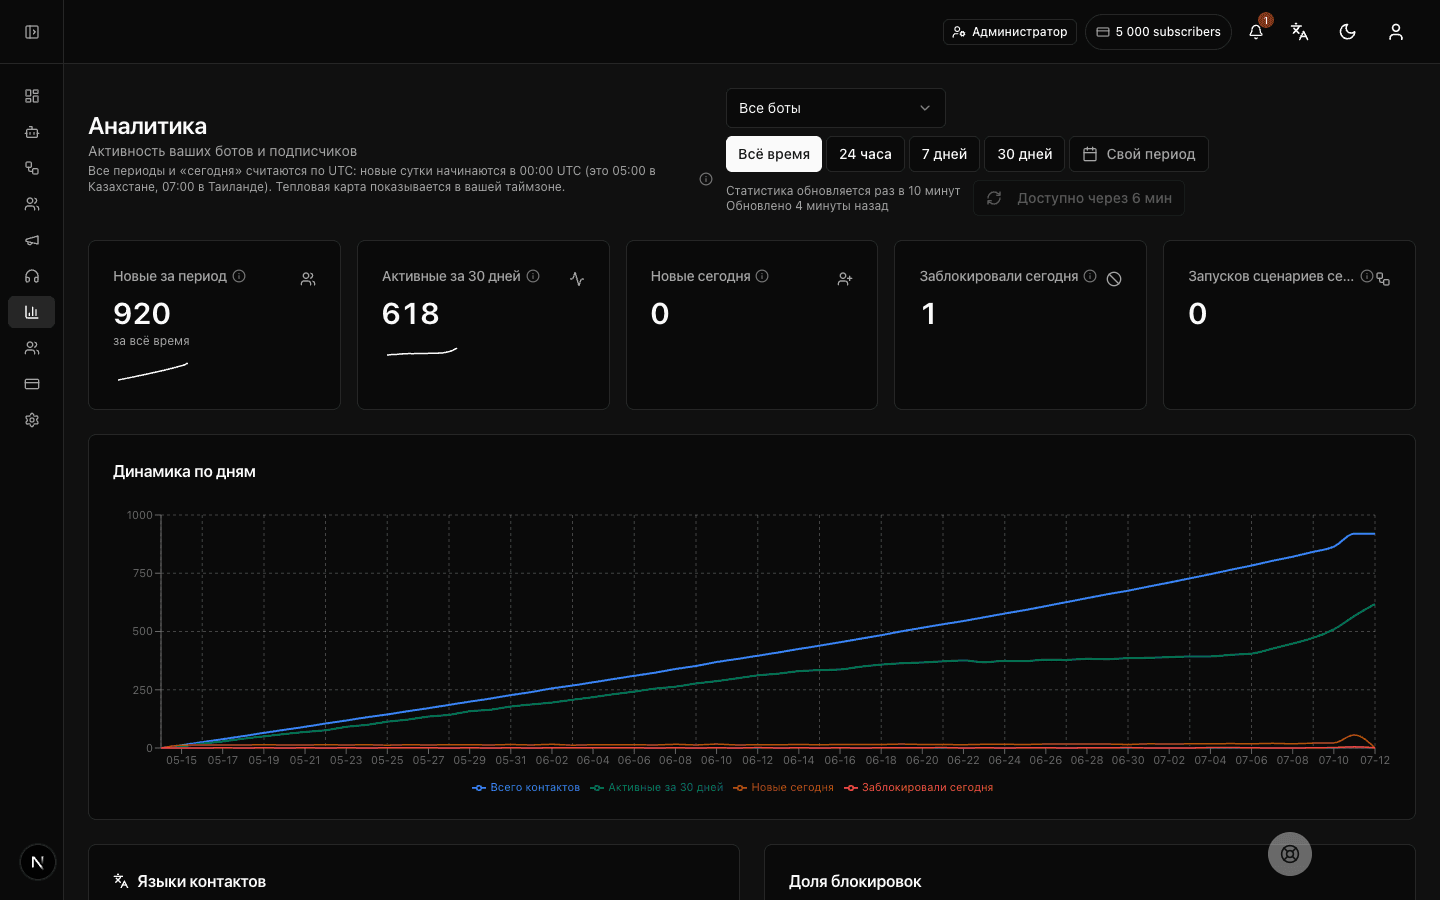Click the 5 000 subscribers plan button

click(1158, 32)
